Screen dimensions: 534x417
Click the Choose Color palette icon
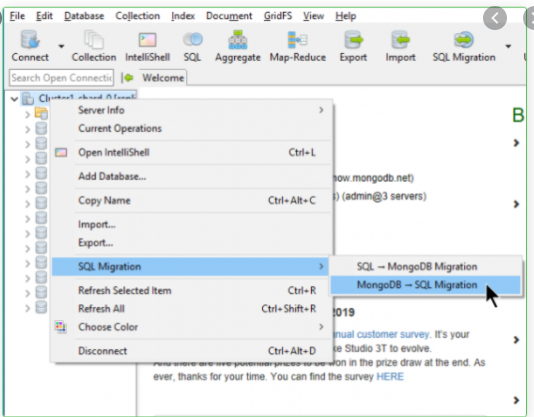61,327
